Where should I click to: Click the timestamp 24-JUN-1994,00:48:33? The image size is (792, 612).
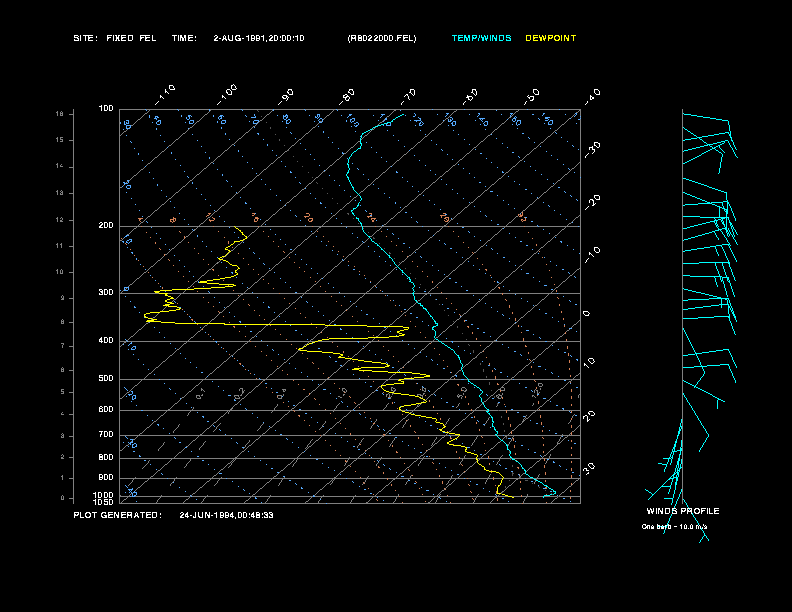point(226,515)
